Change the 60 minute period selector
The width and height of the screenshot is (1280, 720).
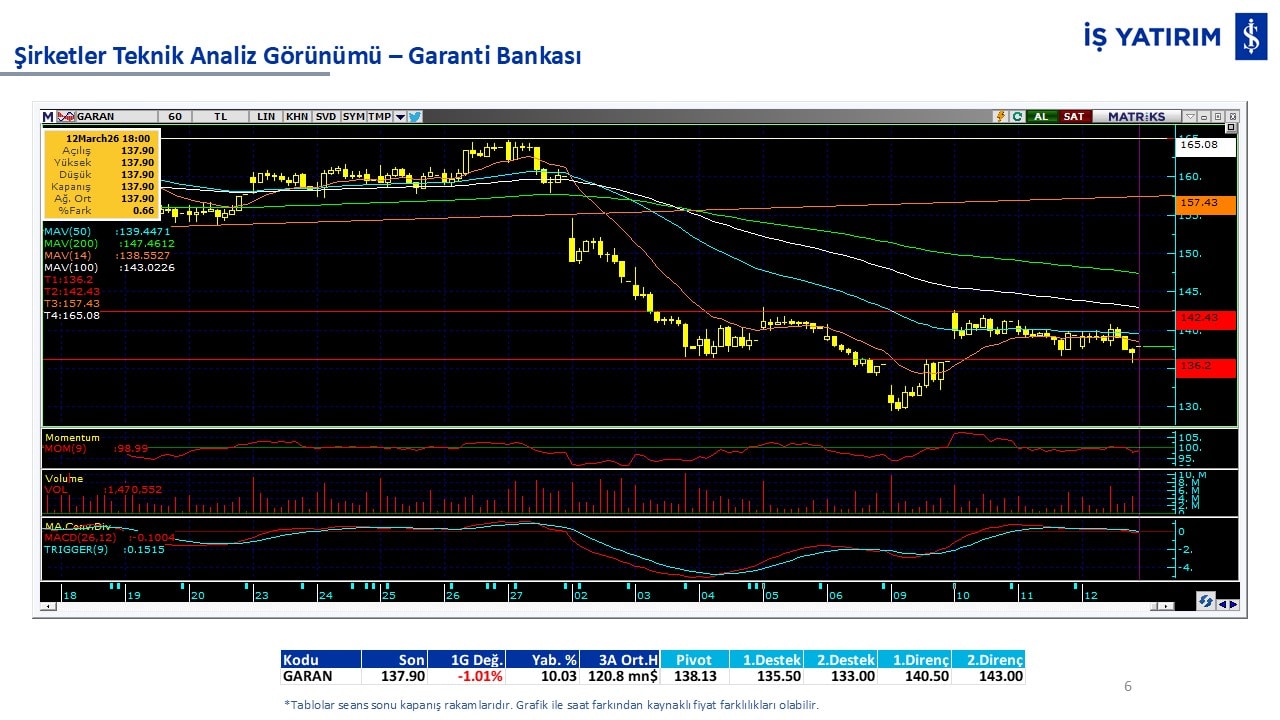click(175, 117)
